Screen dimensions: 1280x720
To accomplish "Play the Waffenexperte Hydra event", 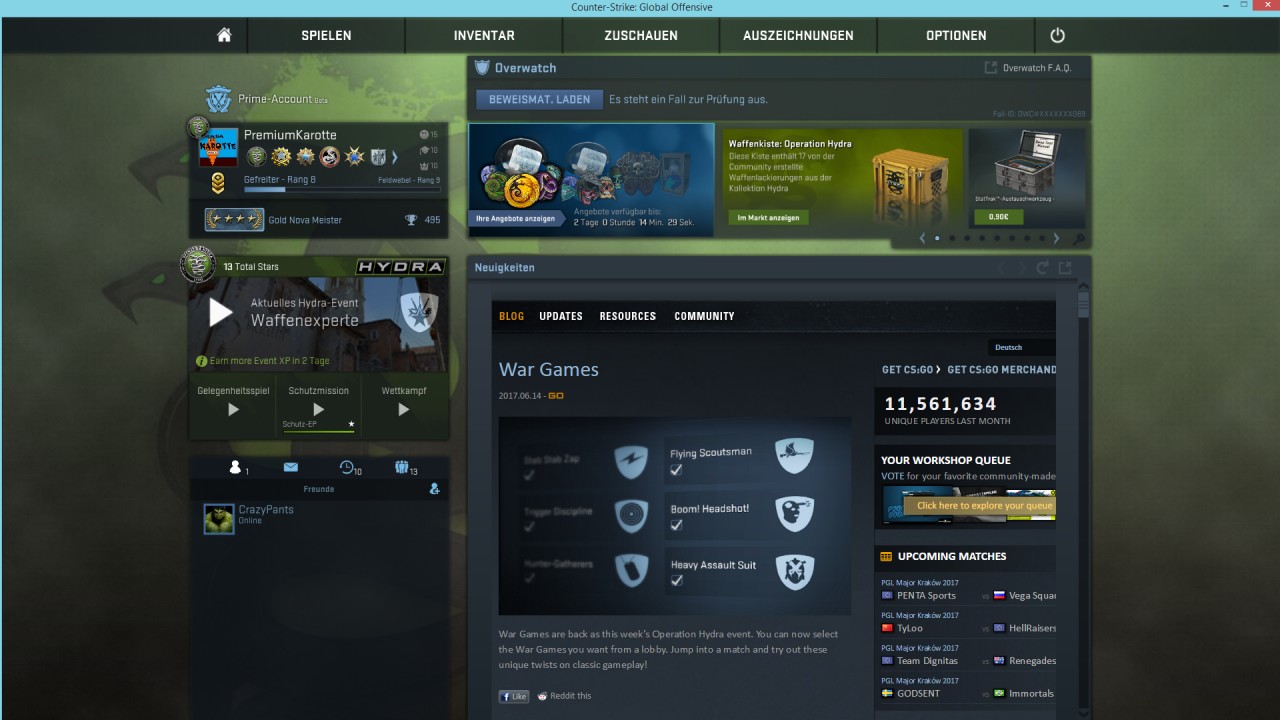I will pyautogui.click(x=220, y=312).
